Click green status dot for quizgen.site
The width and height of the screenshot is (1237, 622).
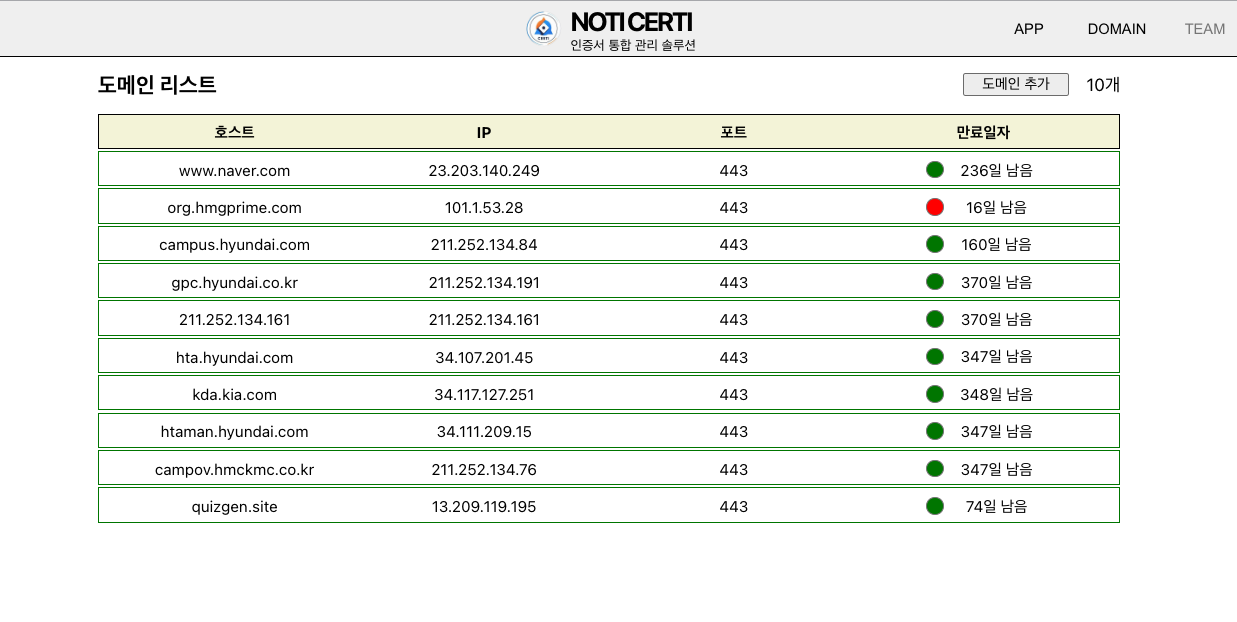point(935,505)
